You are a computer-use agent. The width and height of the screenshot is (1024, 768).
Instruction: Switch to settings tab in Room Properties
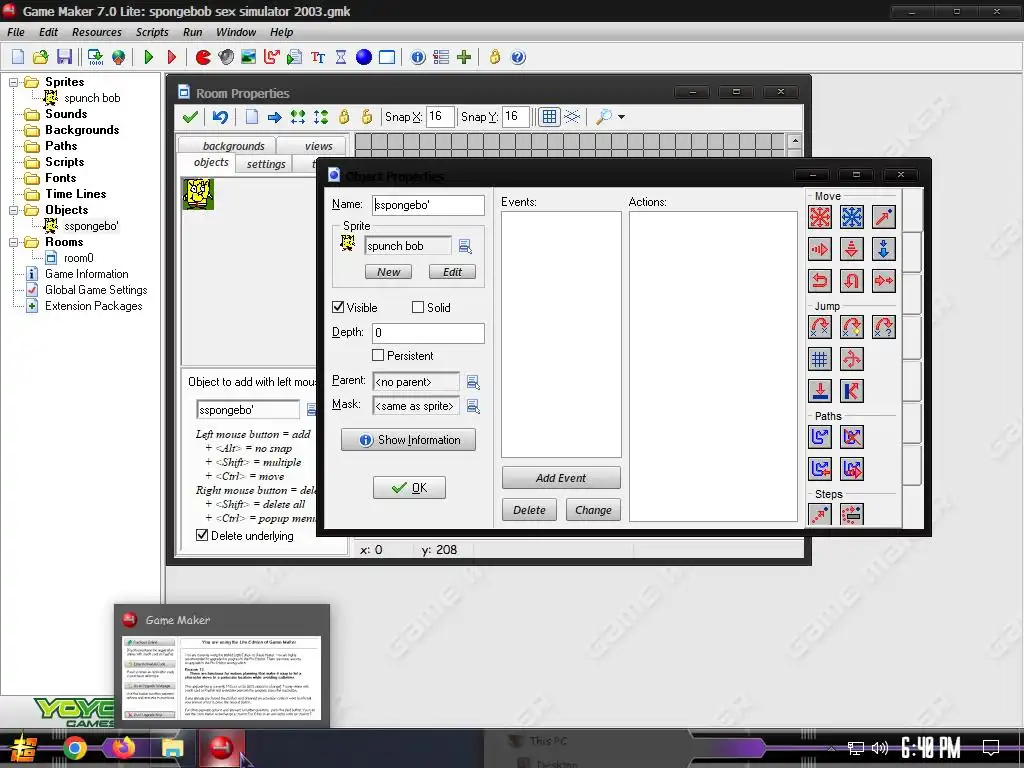tap(264, 164)
